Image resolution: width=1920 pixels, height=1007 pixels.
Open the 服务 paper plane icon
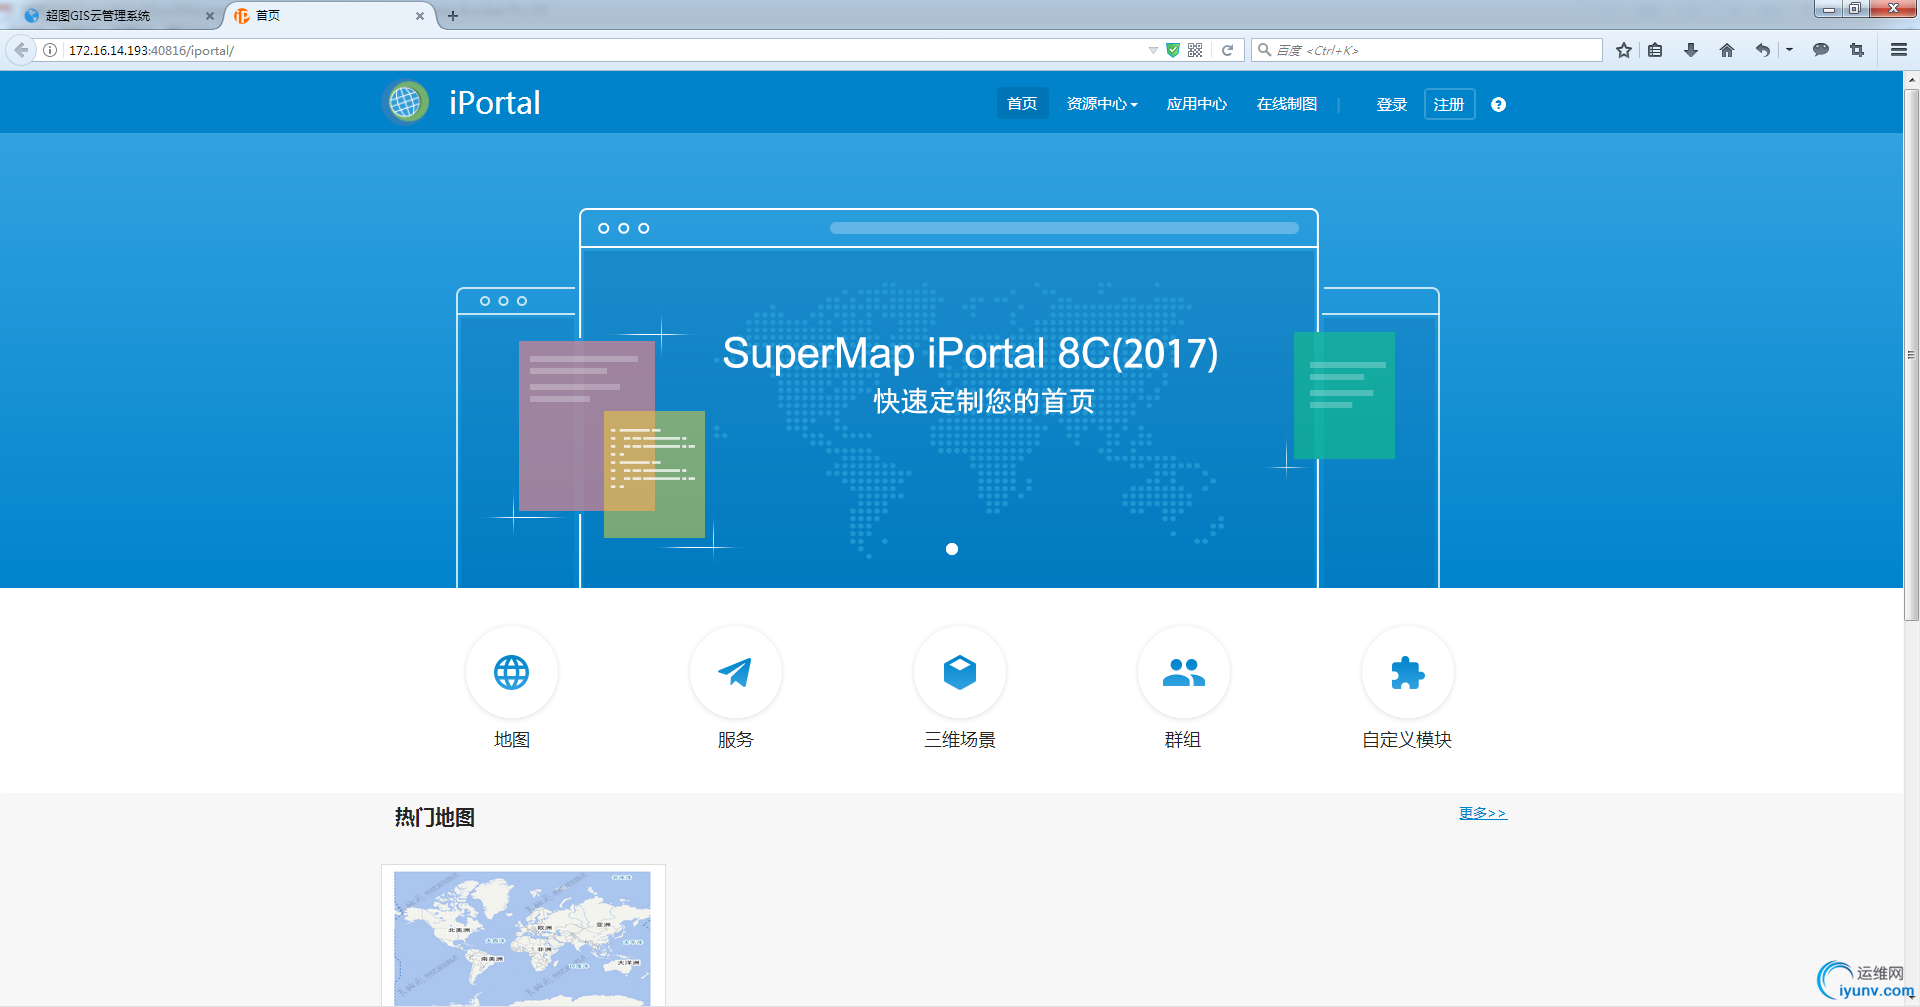click(x=736, y=672)
